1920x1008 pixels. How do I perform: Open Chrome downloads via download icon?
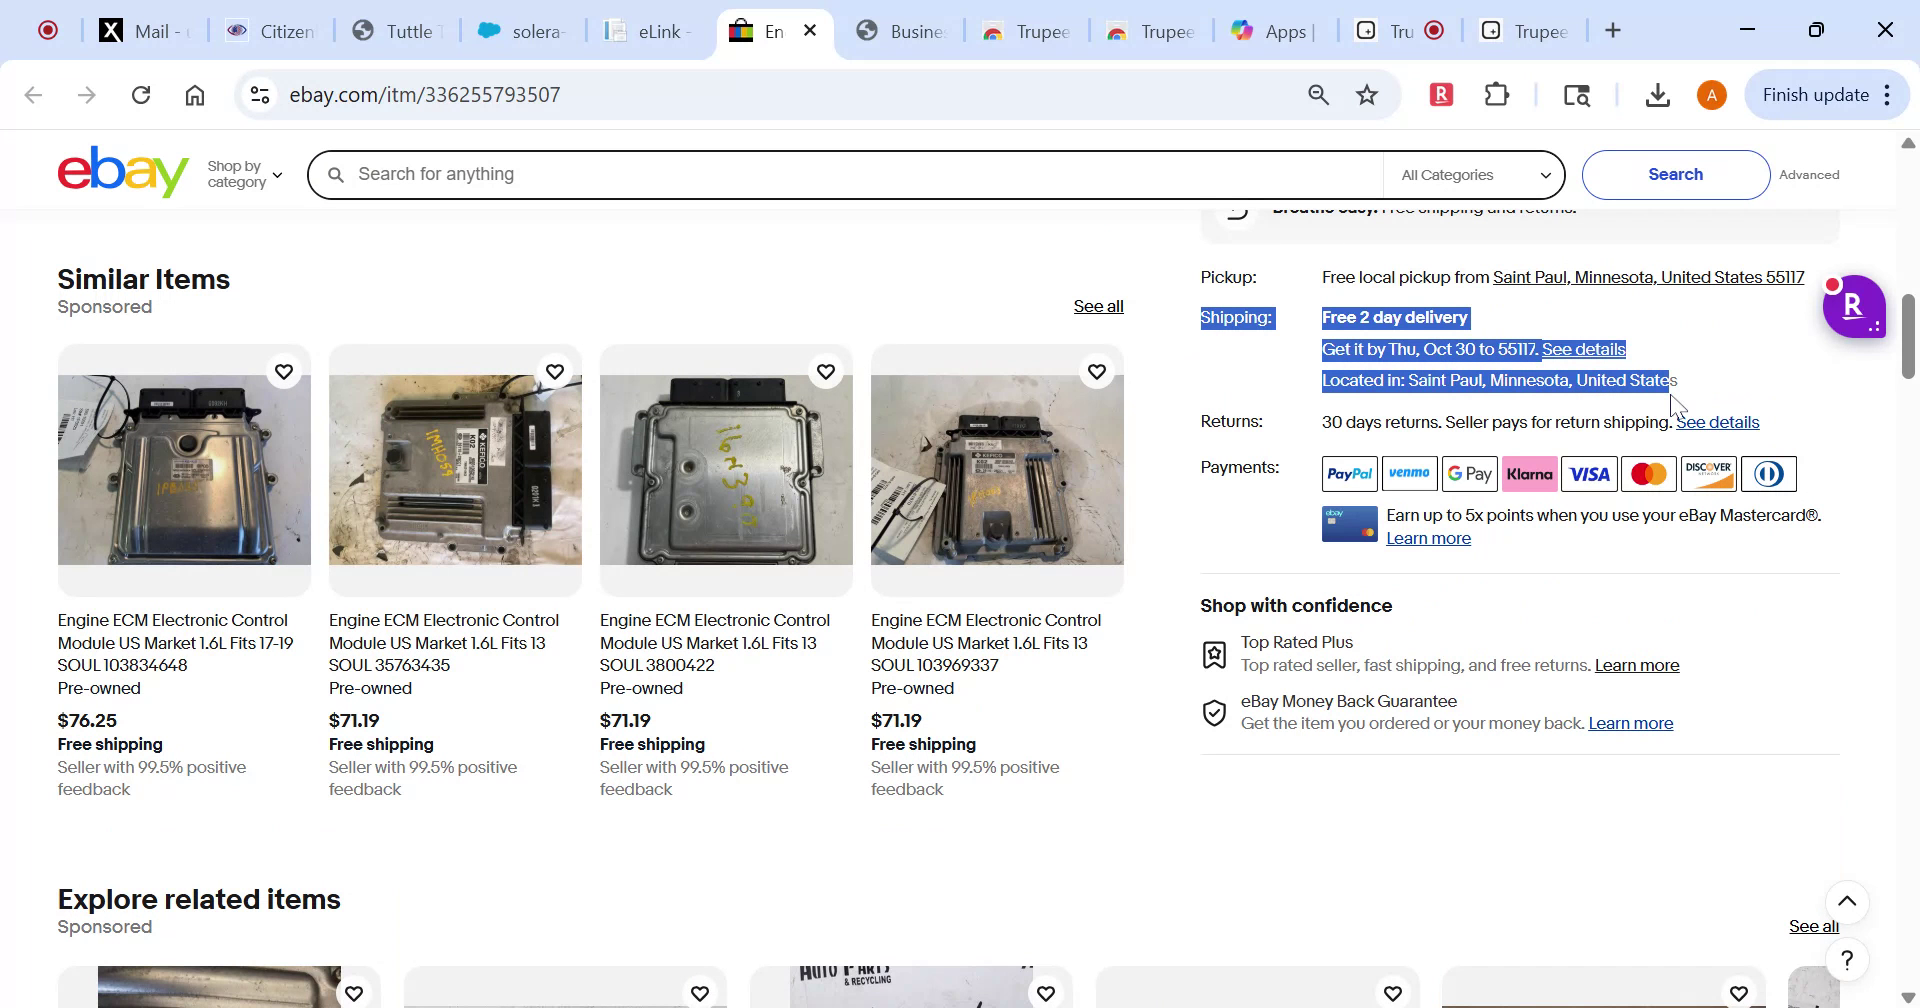(1657, 94)
